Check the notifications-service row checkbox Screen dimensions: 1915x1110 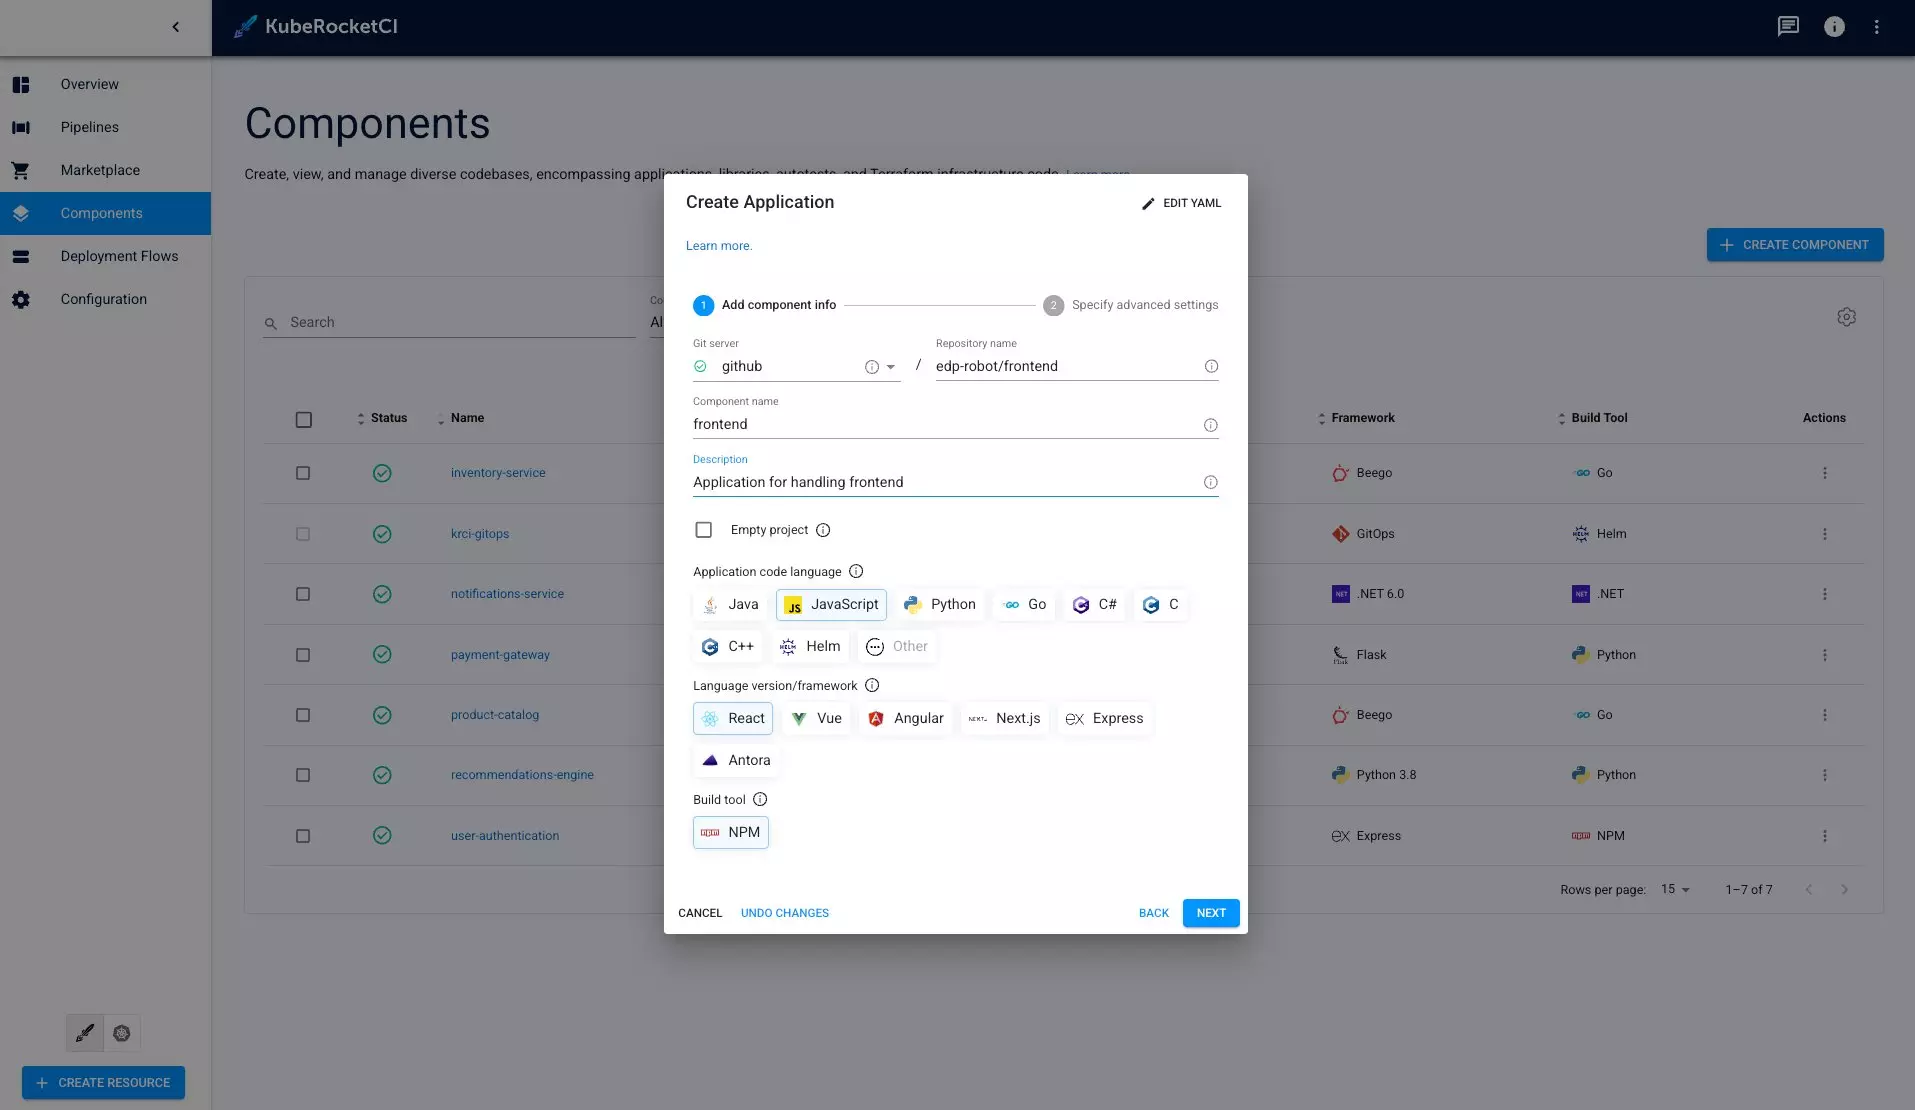coord(303,594)
